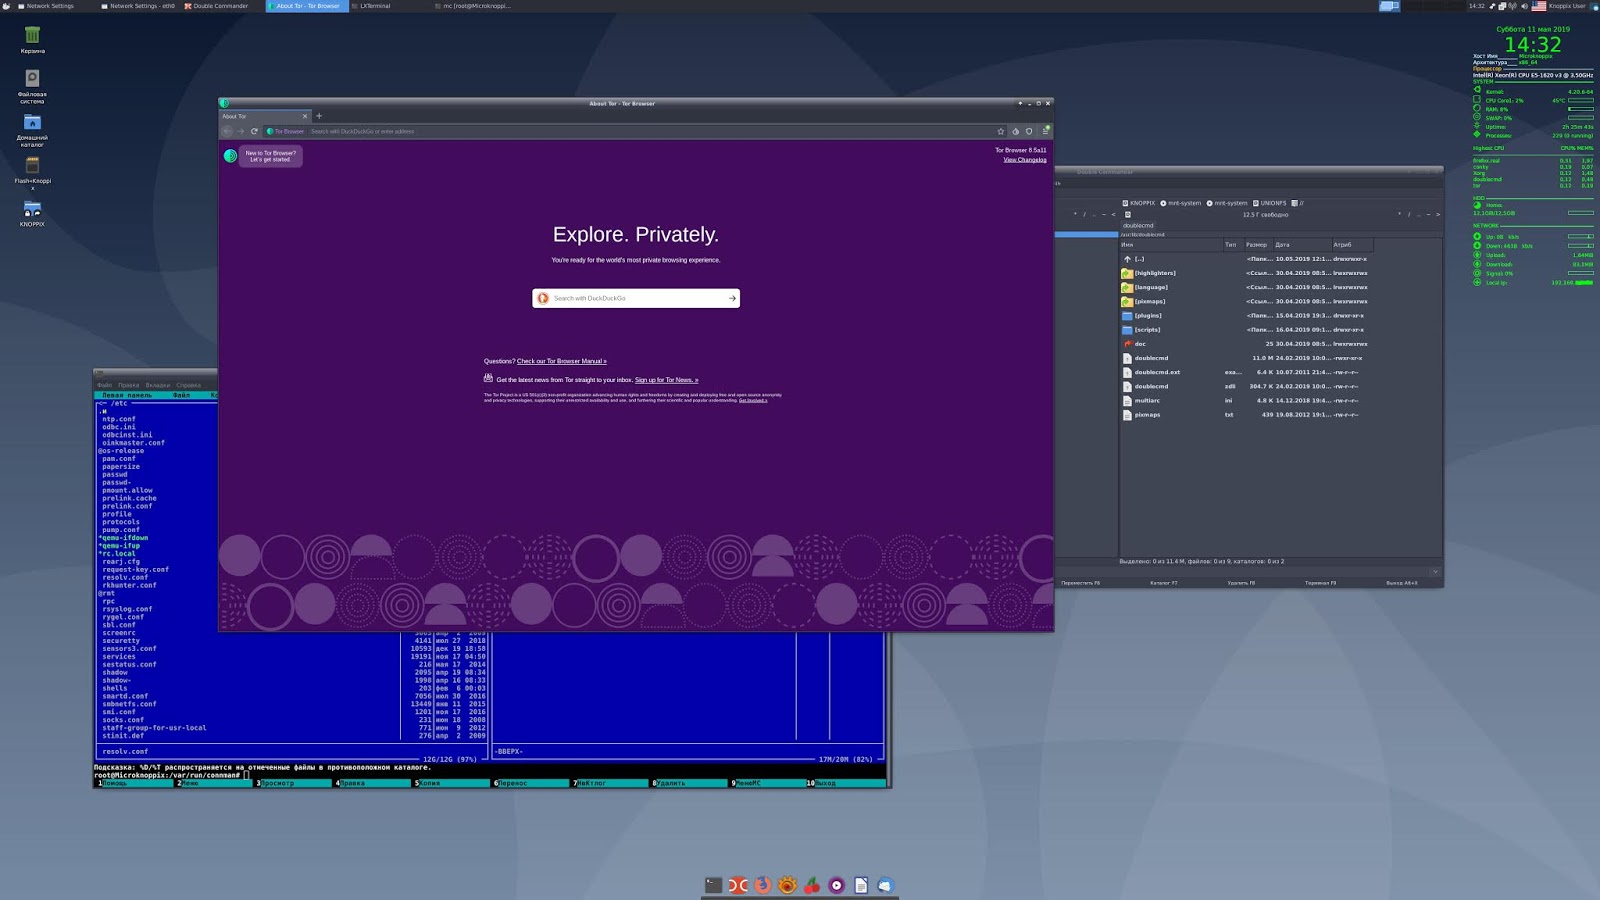Viewport: 1600px width, 900px height.
Task: Sort by Размер column in Double Commander
Action: 1257,245
